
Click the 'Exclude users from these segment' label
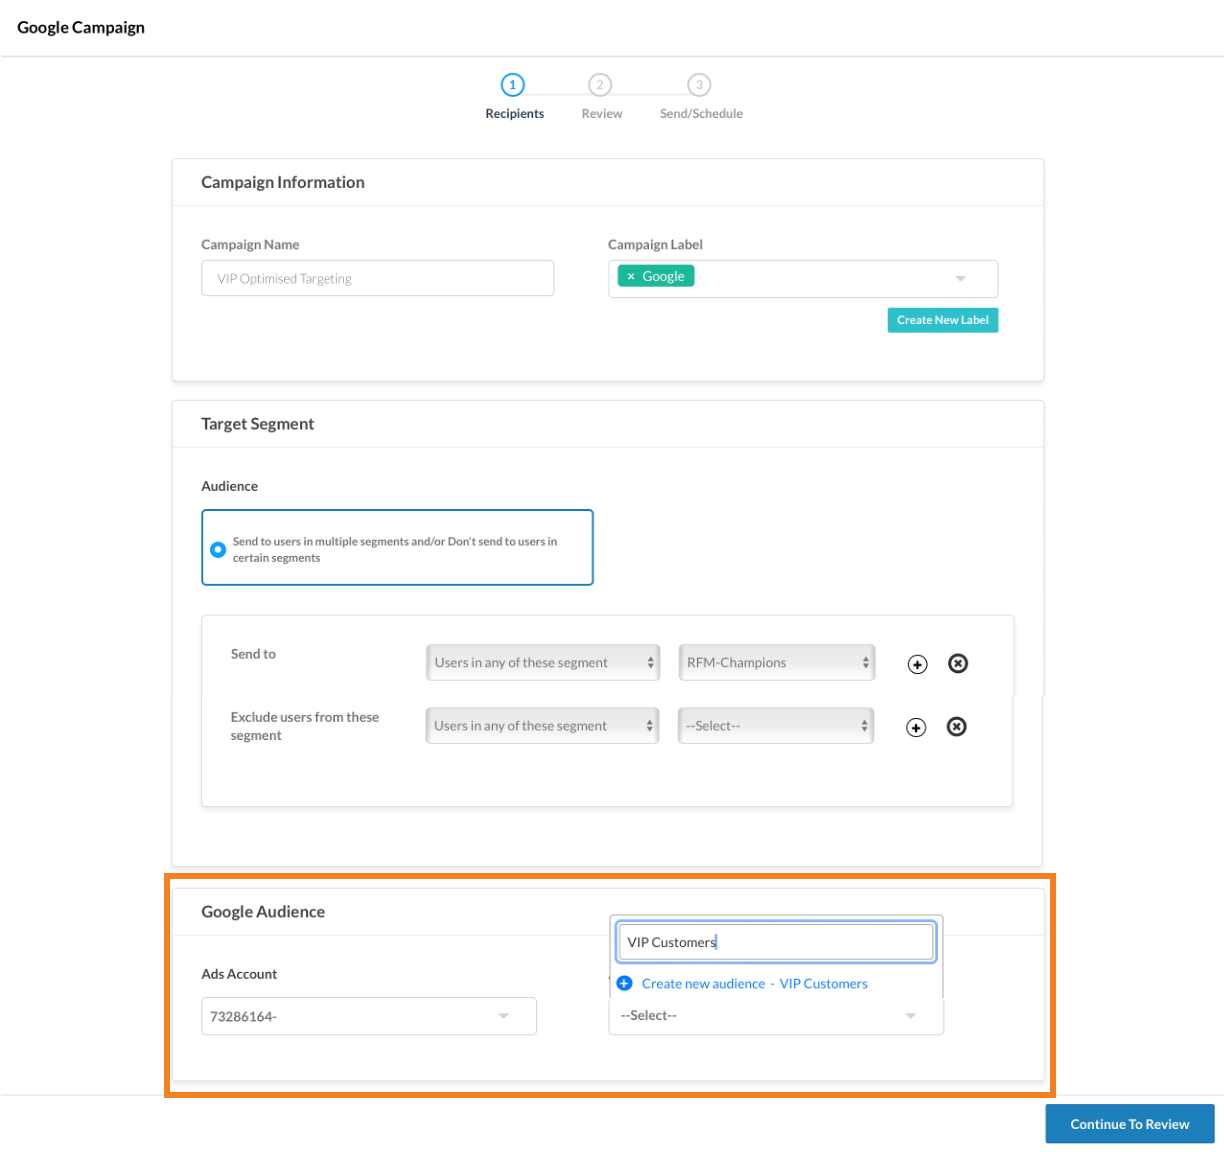[x=305, y=726]
